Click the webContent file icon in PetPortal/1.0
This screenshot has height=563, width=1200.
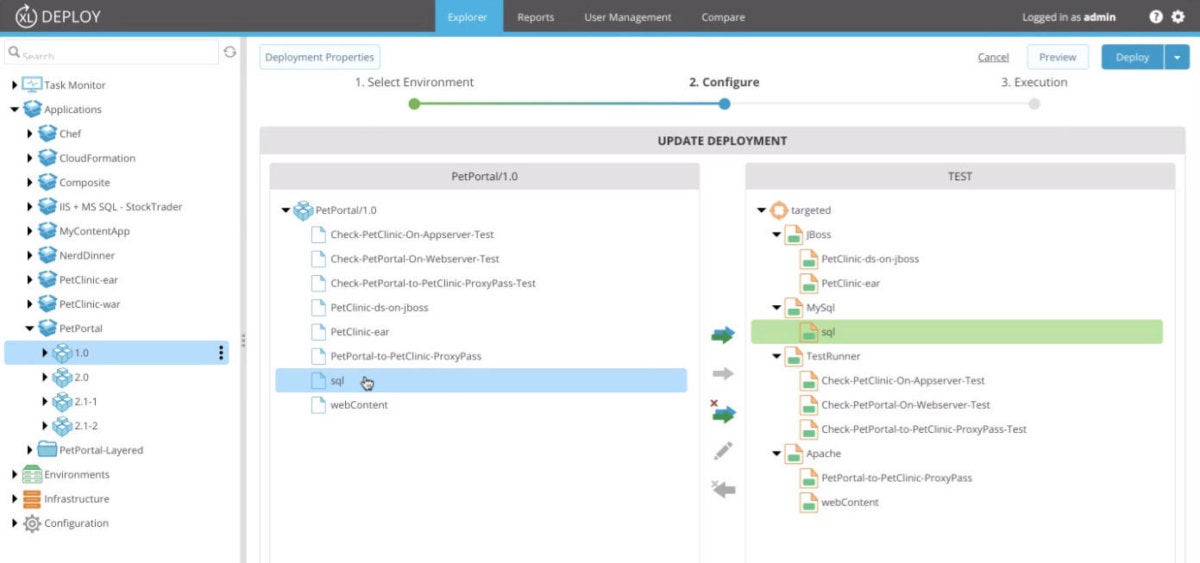tap(318, 405)
